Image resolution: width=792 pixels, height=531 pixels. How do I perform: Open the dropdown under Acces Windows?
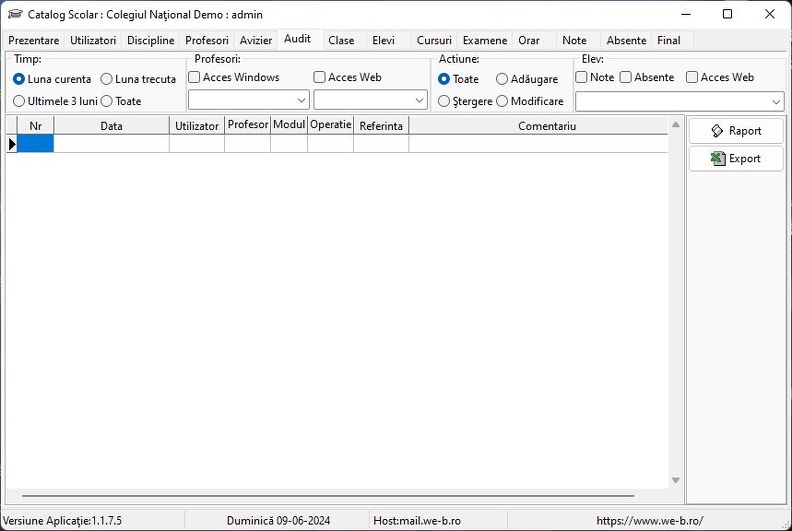coord(249,100)
